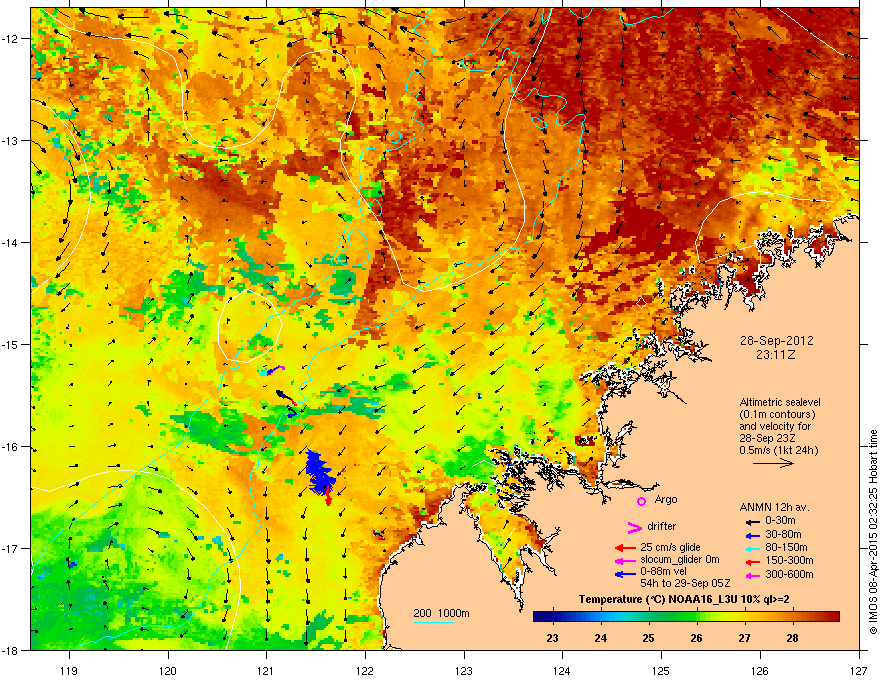Click the latitude axis label -15

pyautogui.click(x=11, y=344)
